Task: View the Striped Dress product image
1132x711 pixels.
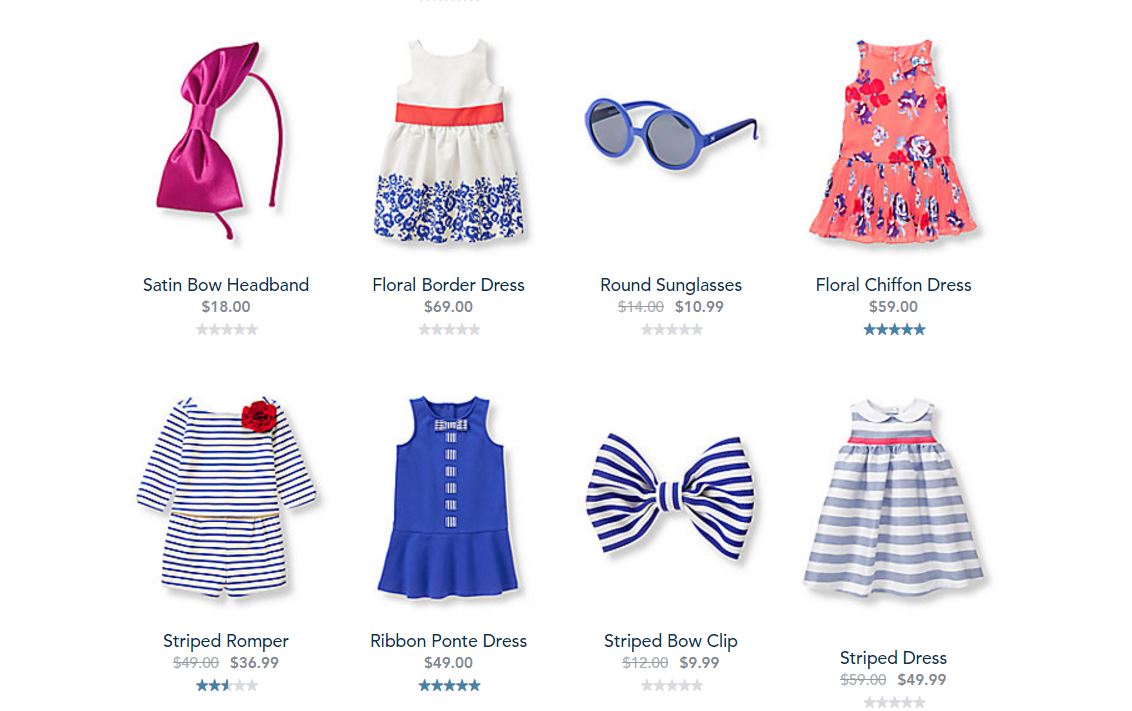Action: click(x=894, y=497)
